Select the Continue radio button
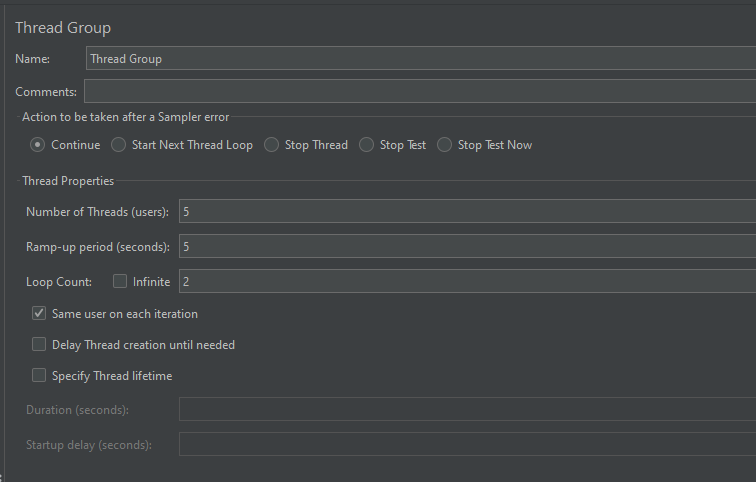756x482 pixels. 38,145
